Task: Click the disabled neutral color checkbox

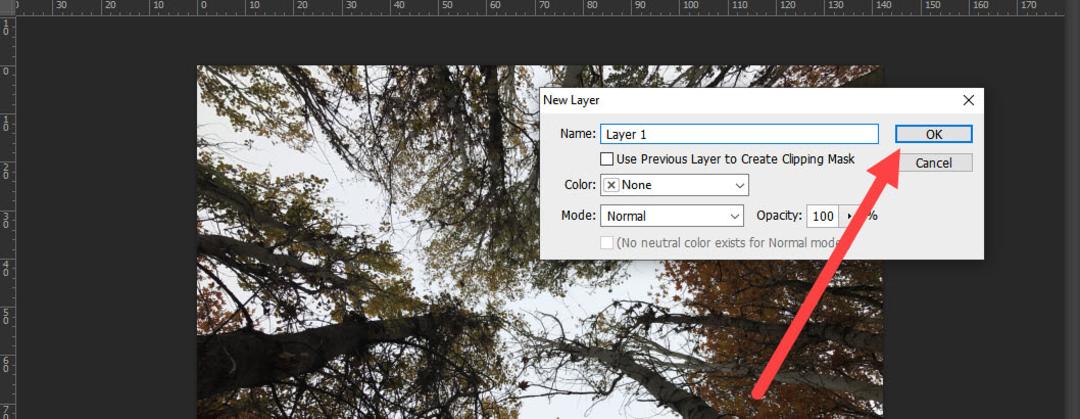Action: click(x=607, y=243)
